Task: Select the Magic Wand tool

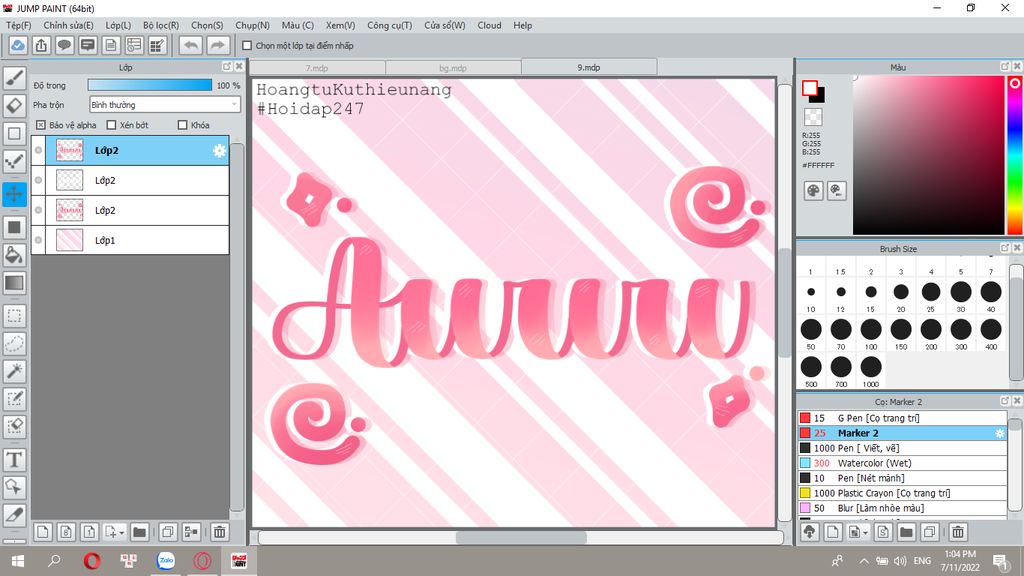Action: point(14,371)
